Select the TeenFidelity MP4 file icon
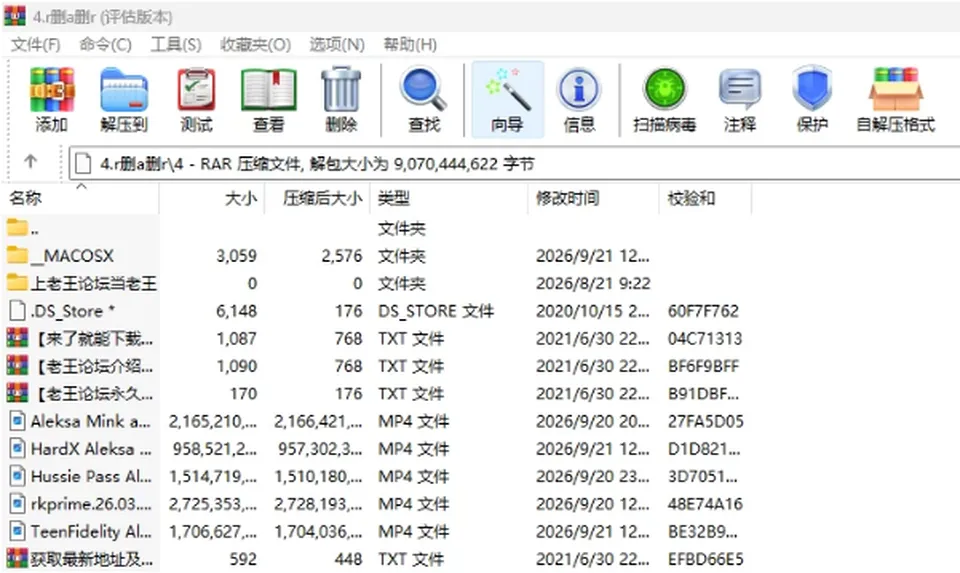Image resolution: width=960 pixels, height=573 pixels. click(x=17, y=531)
